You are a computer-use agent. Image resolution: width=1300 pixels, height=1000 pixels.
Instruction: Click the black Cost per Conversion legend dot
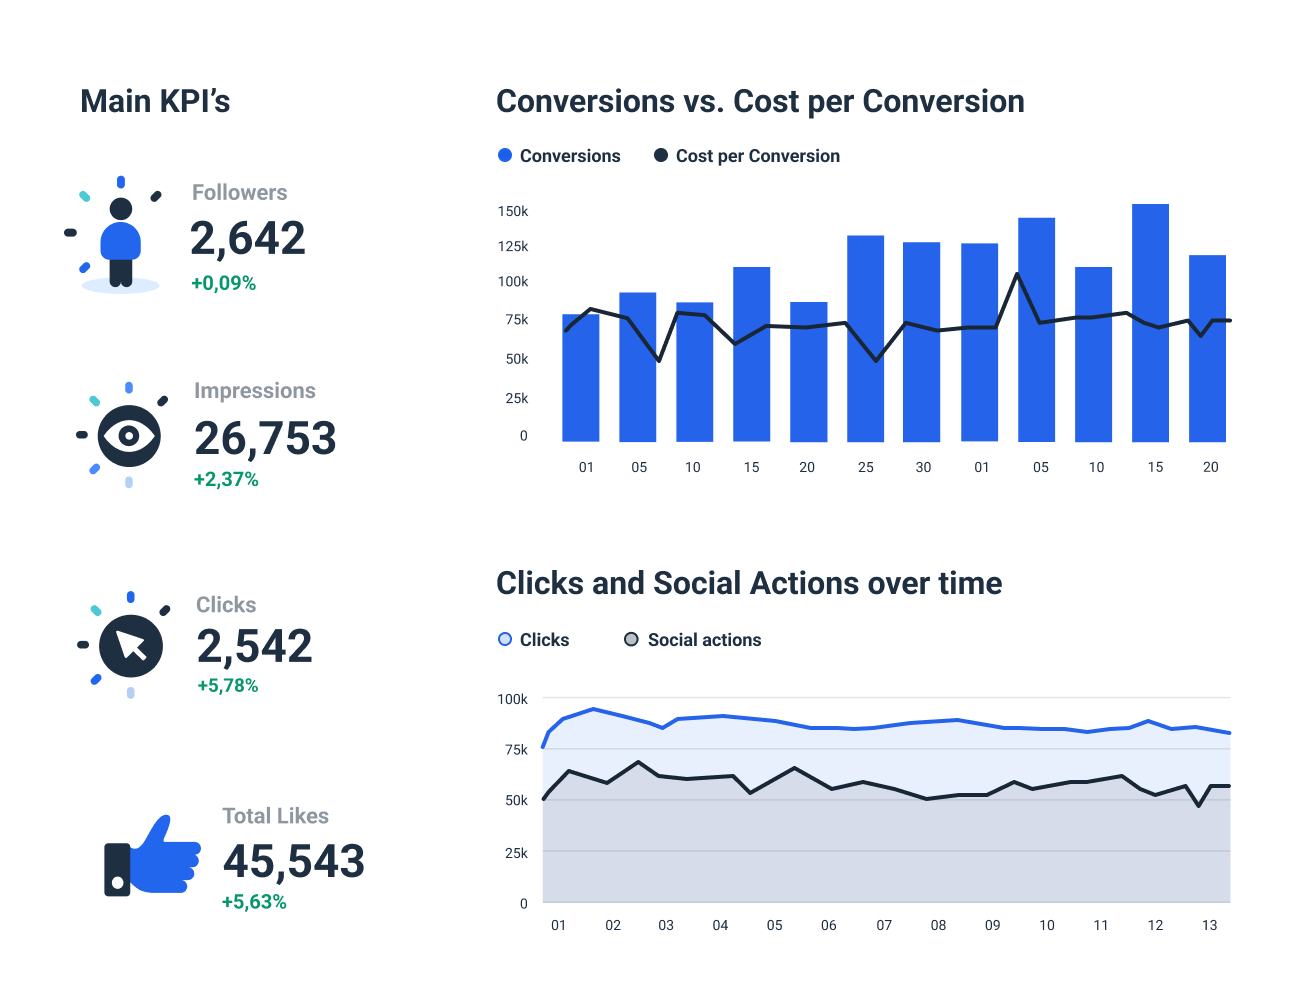pyautogui.click(x=660, y=155)
